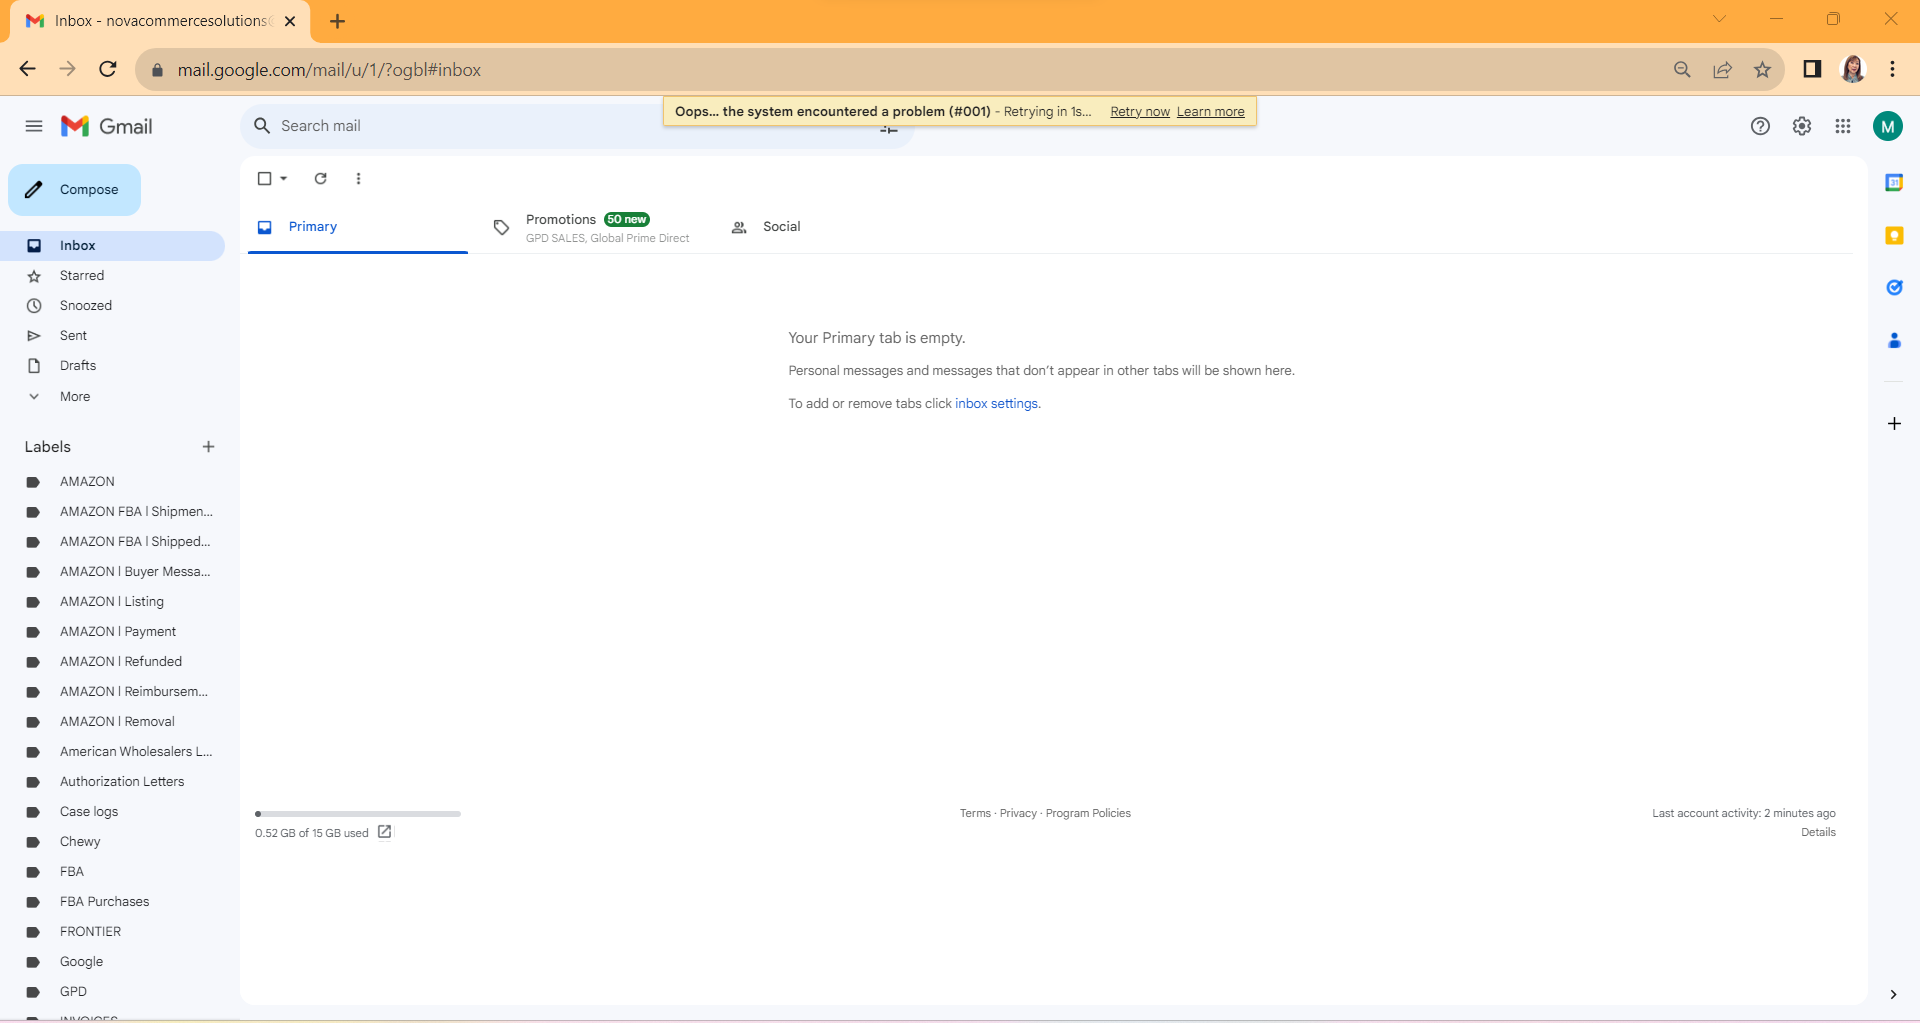This screenshot has width=1920, height=1023.
Task: Reload the page in browser toolbar
Action: tap(108, 69)
